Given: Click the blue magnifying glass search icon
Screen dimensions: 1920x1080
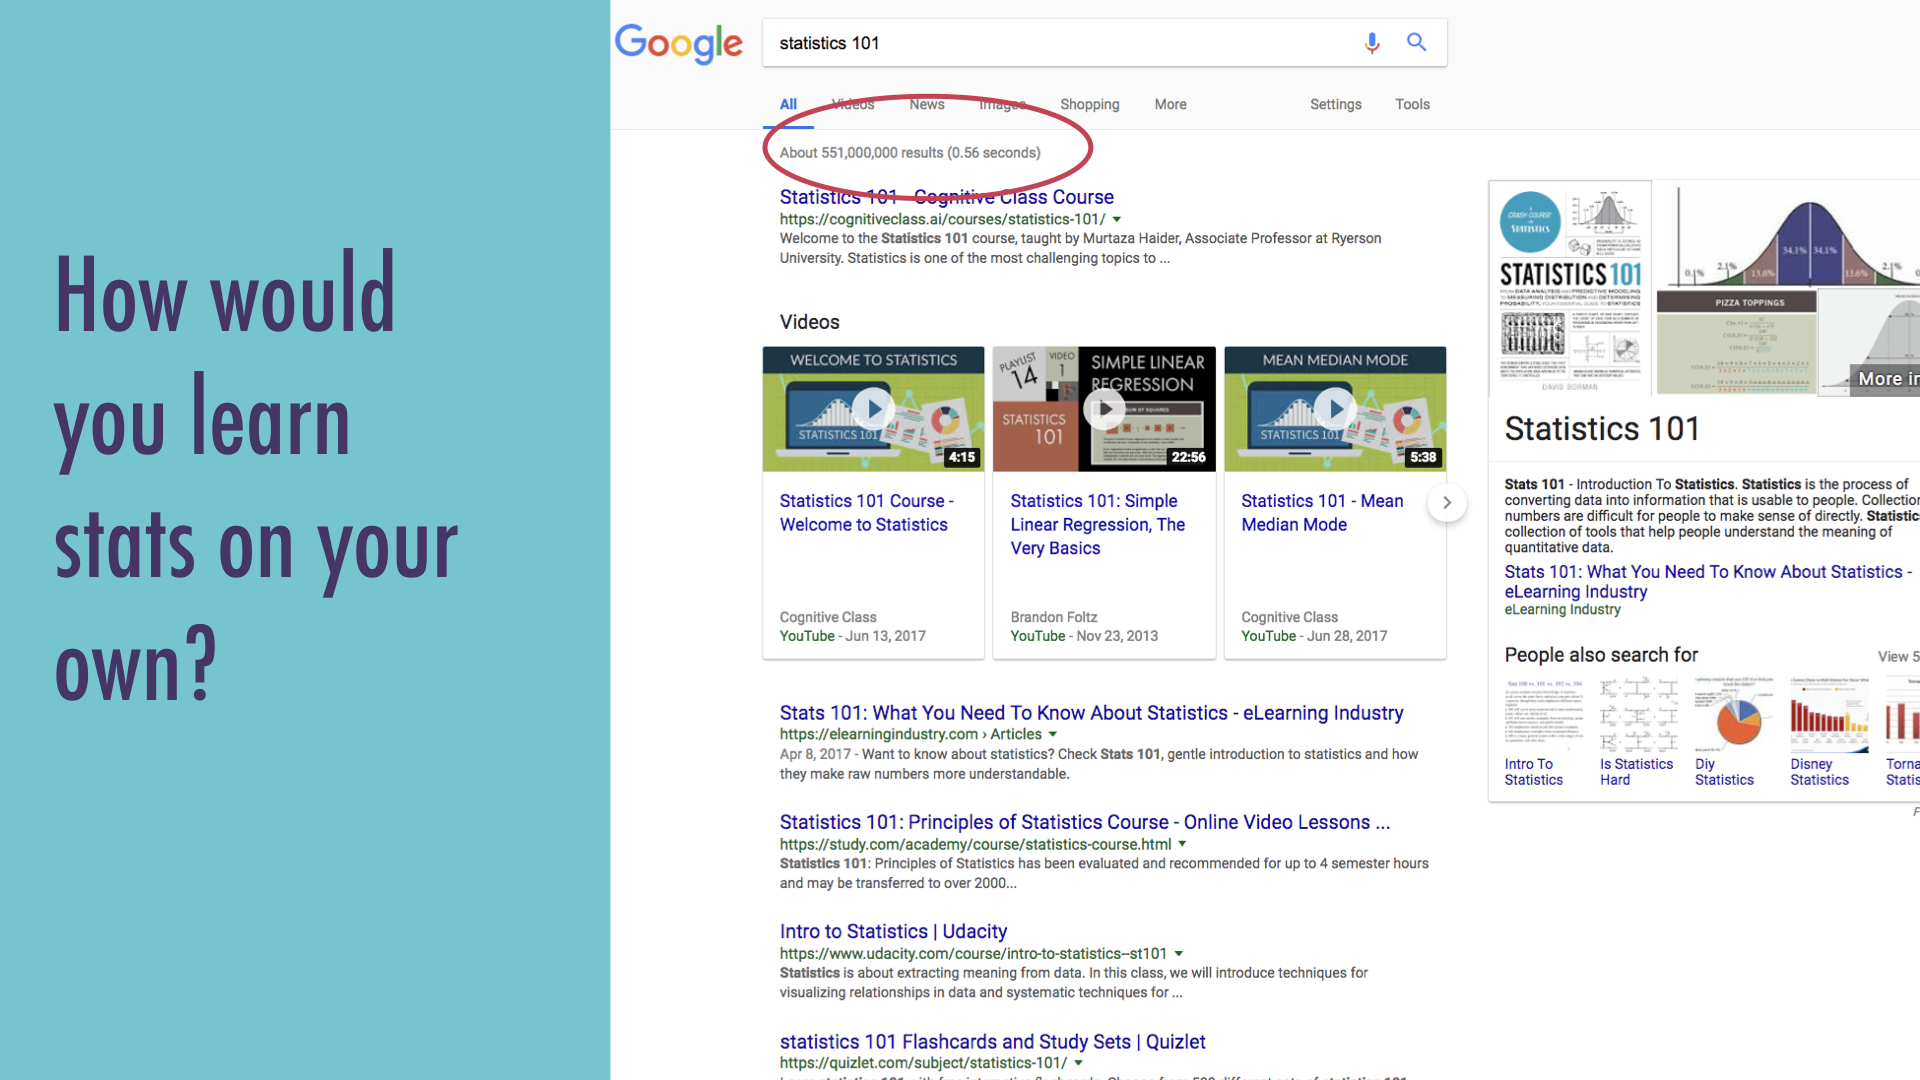Looking at the screenshot, I should 1416,42.
